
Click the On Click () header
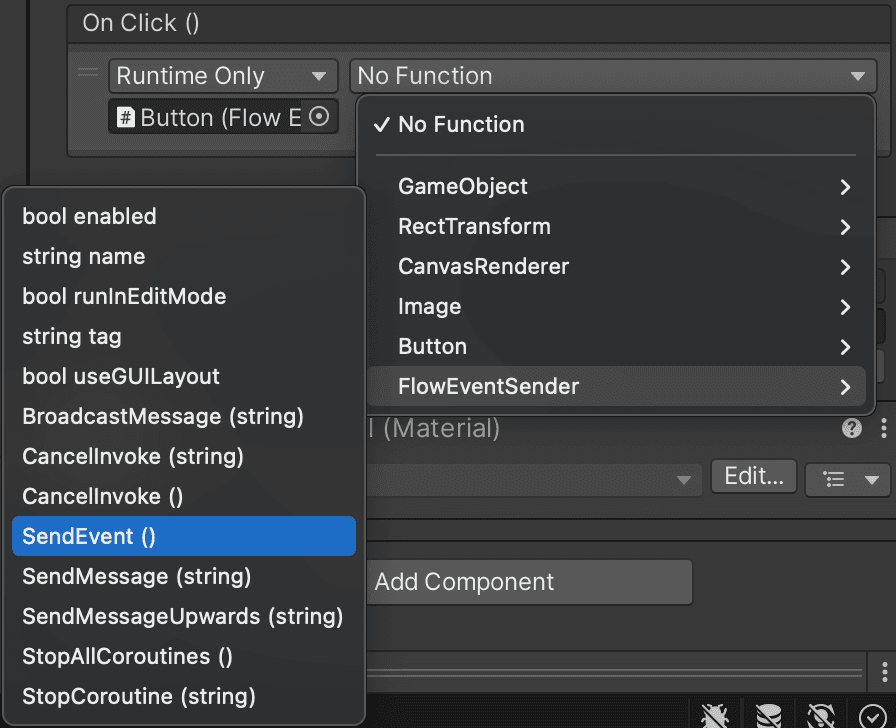point(141,23)
